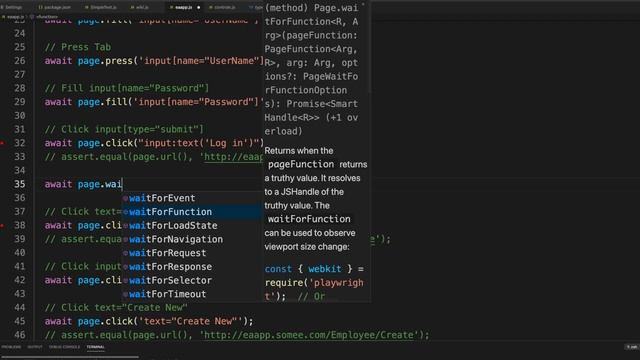Open the OUTPUT panel tab
This screenshot has width=640, height=360.
pos(35,347)
